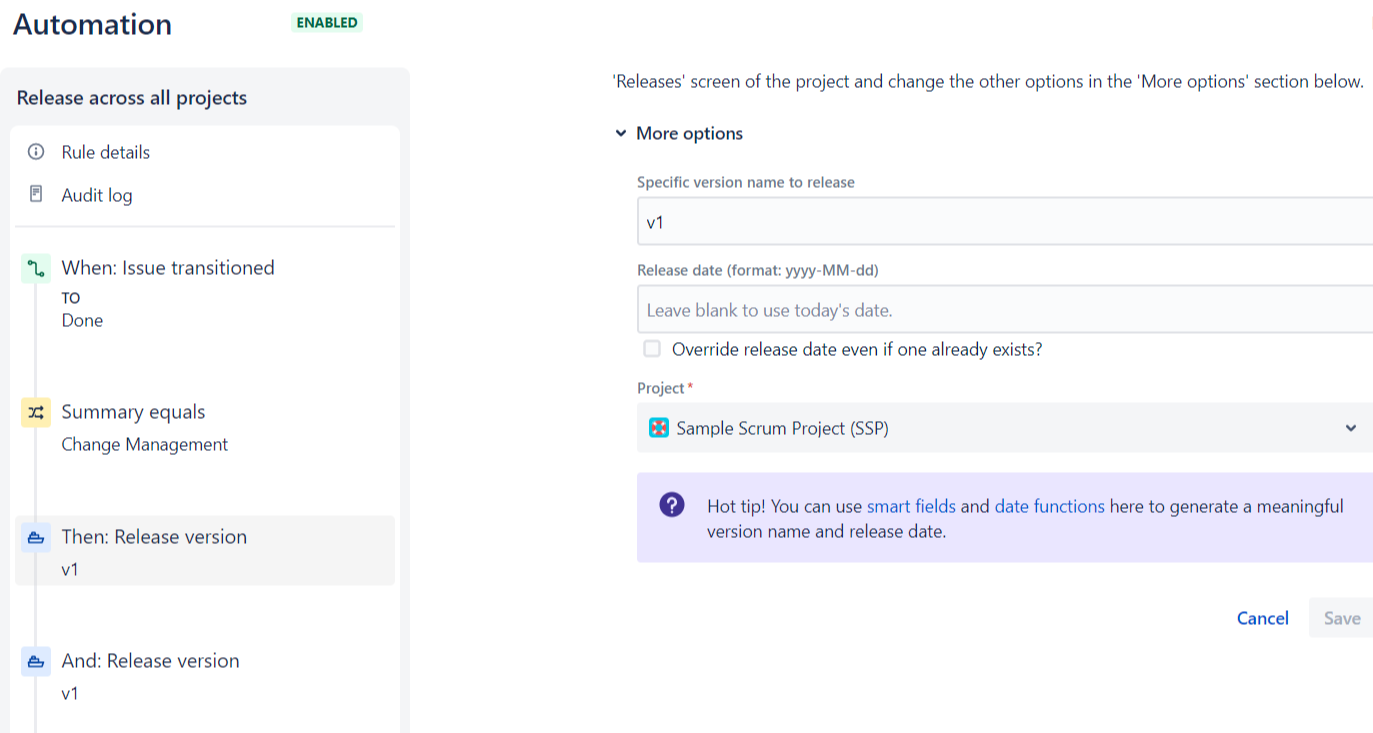Click the release date input field
Viewport: 1373px width, 733px height.
[1000, 309]
